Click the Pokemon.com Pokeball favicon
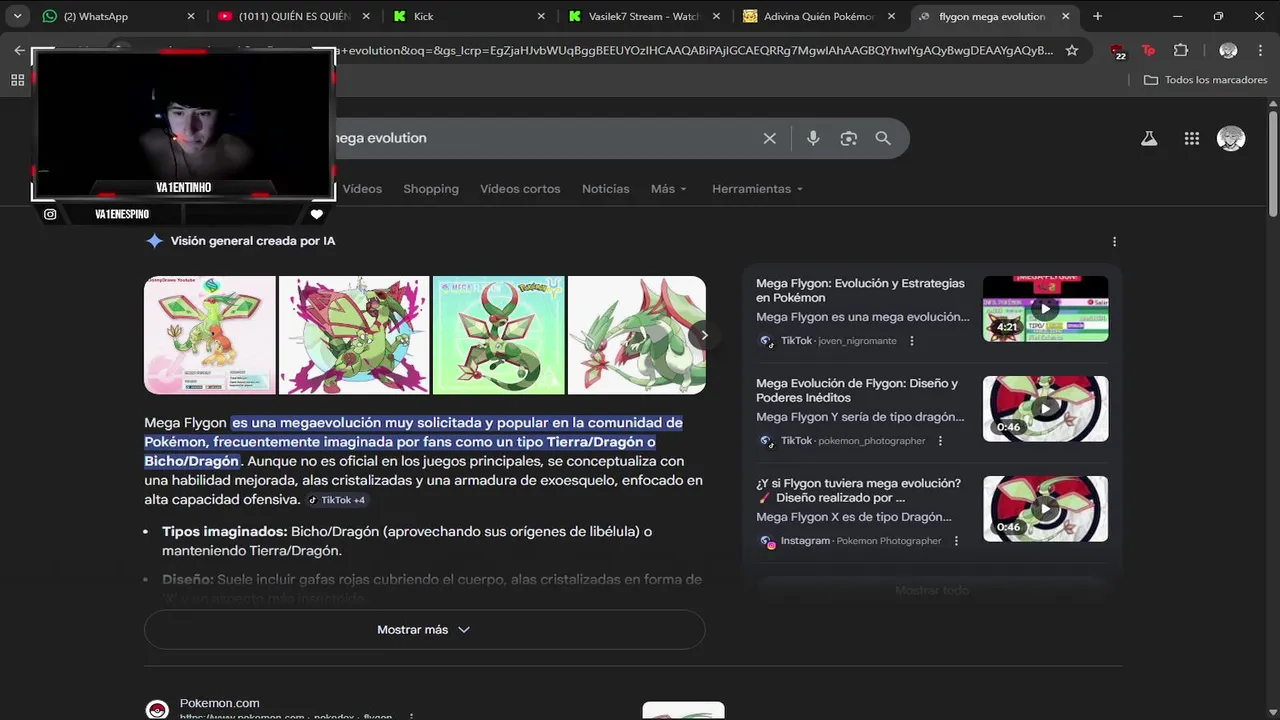This screenshot has width=1280, height=720. (x=157, y=710)
